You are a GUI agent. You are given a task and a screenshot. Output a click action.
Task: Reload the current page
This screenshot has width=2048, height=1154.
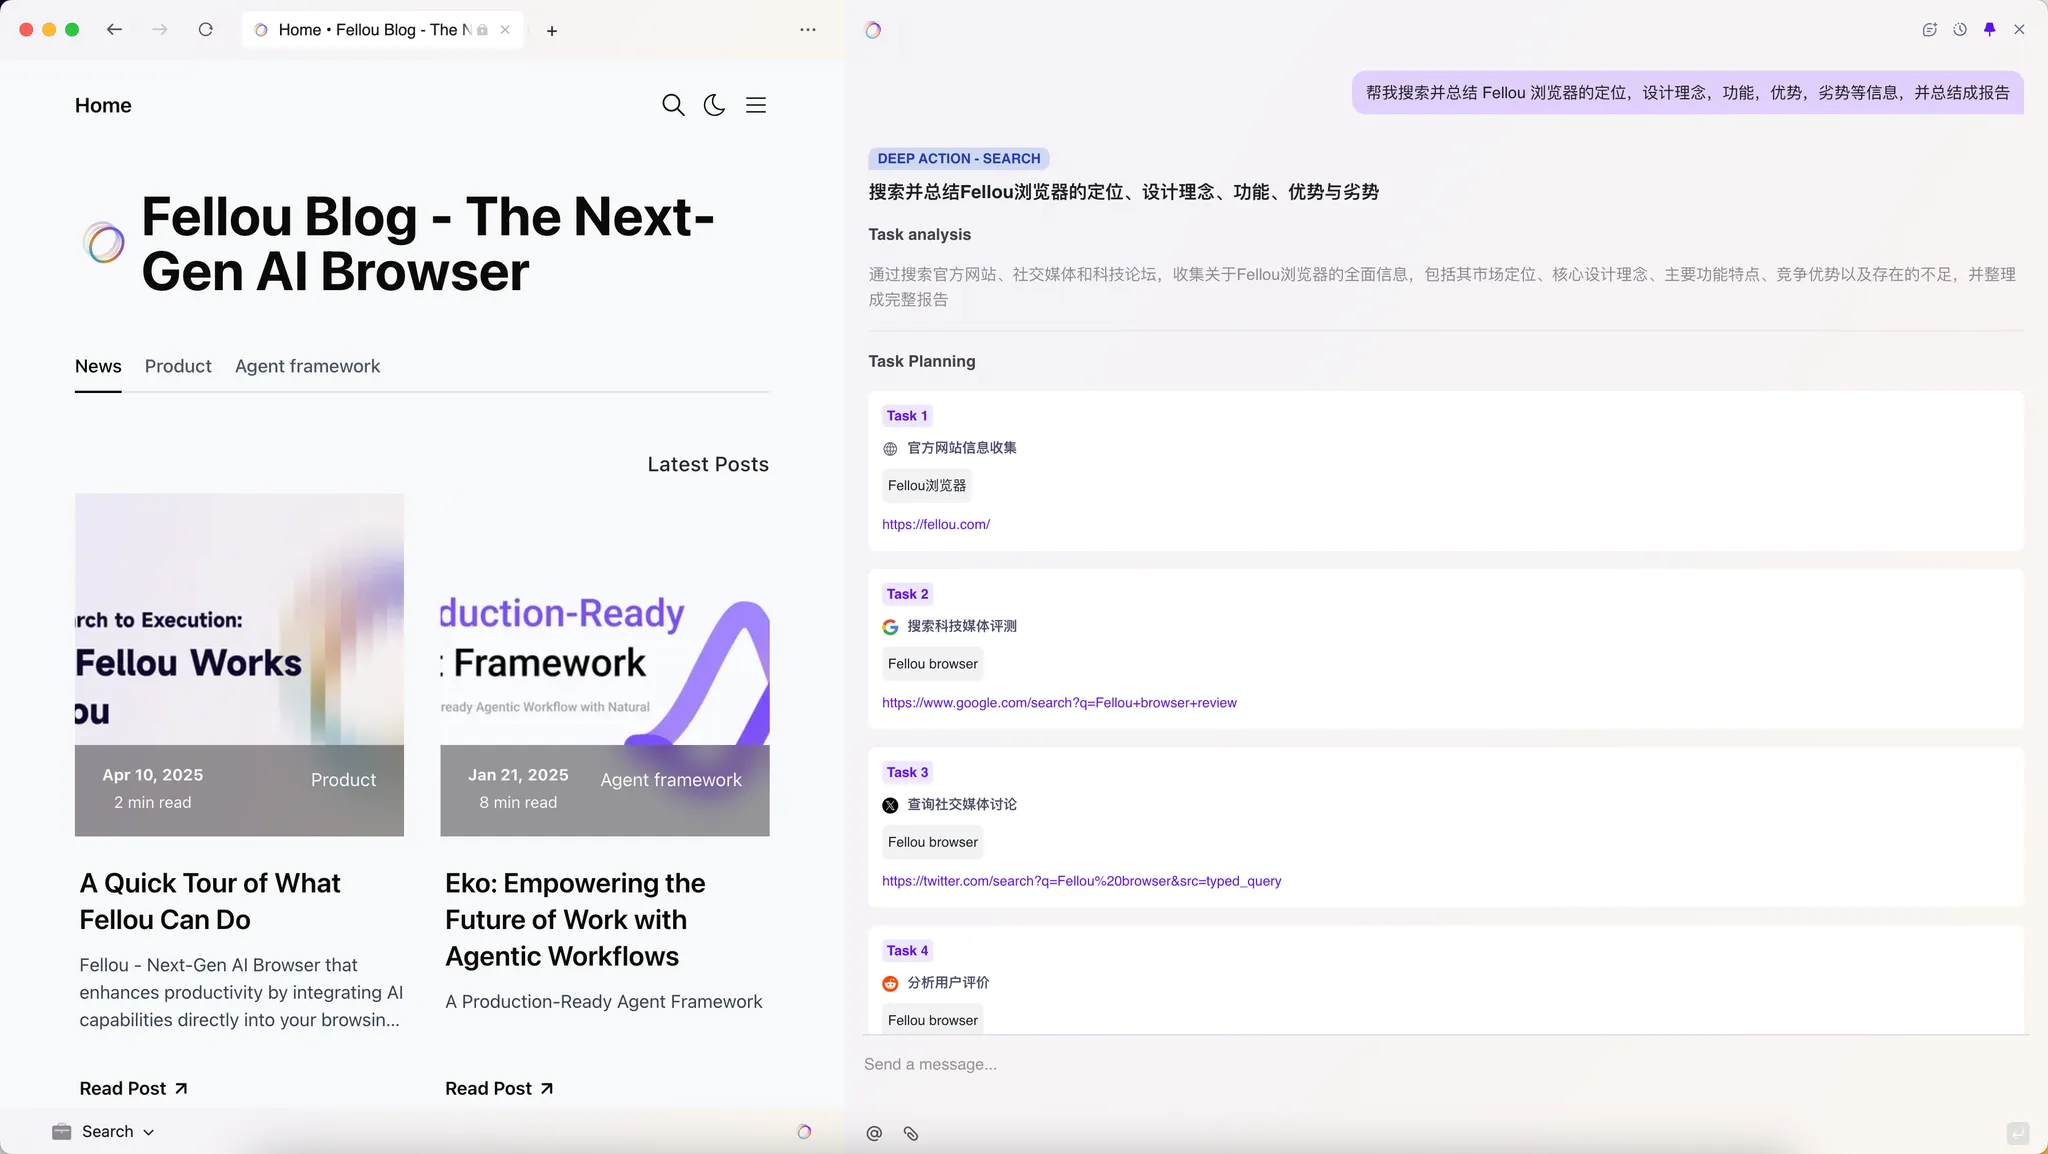click(206, 30)
